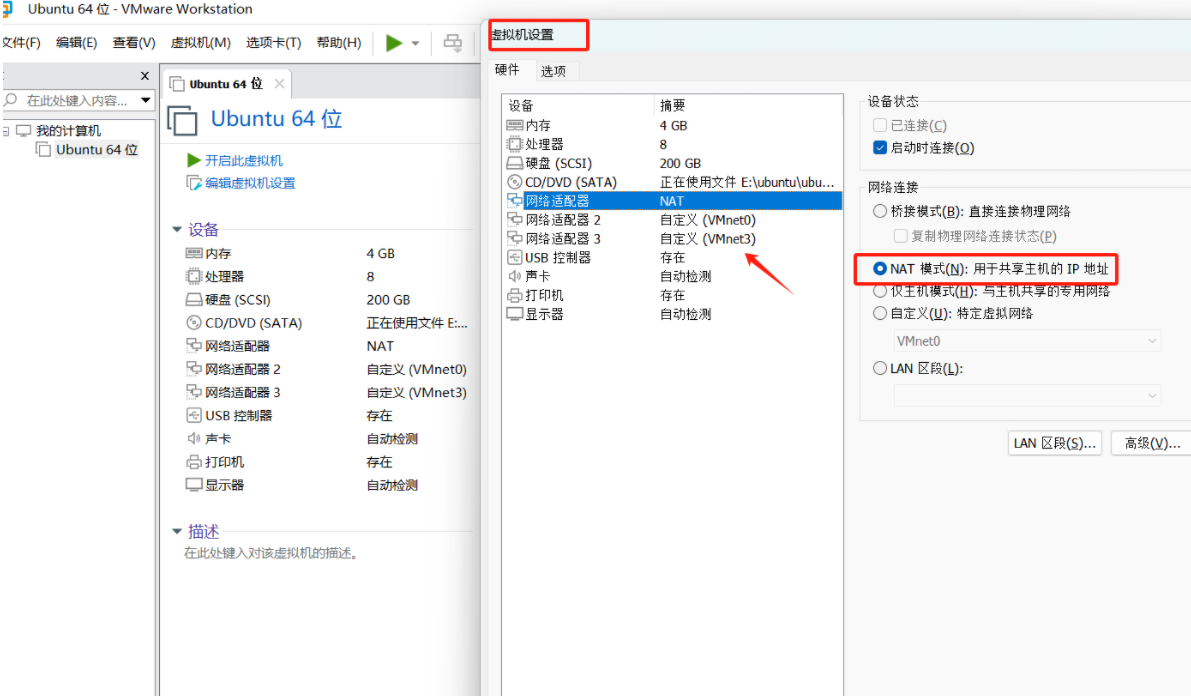Toggle the 已连接(C) checkbox

[880, 125]
